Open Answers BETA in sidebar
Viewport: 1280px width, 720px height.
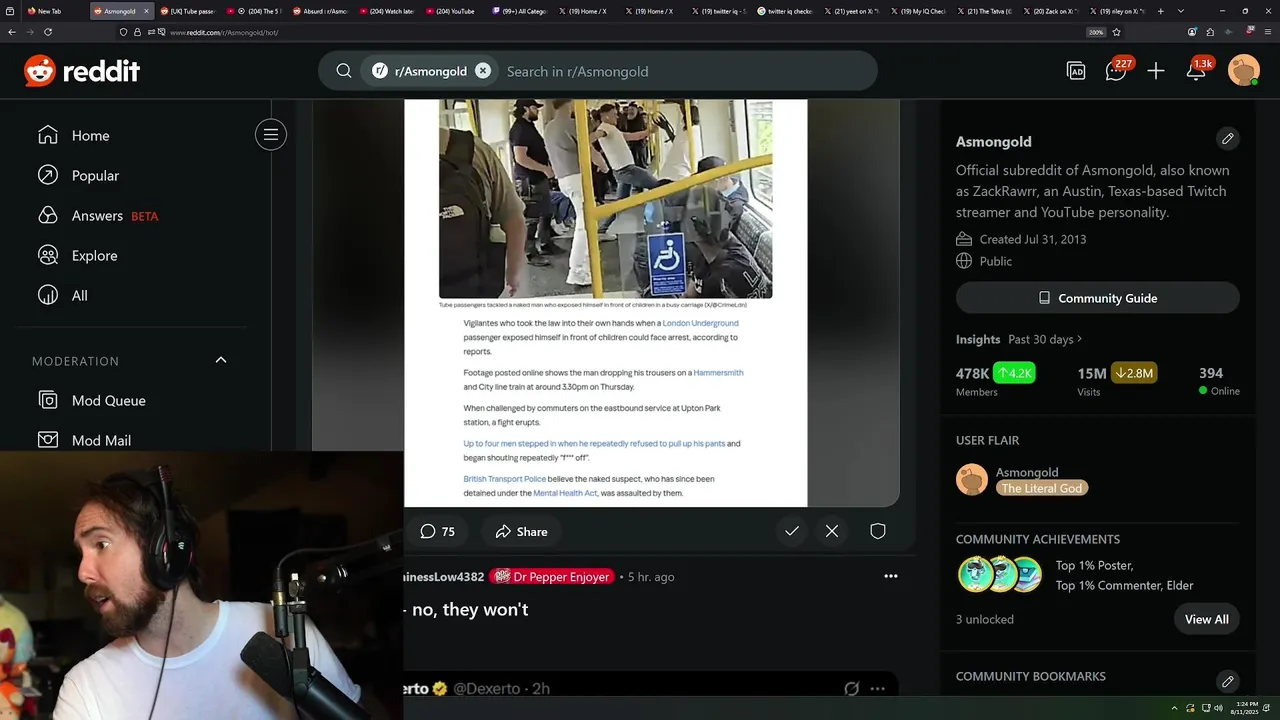(98, 215)
